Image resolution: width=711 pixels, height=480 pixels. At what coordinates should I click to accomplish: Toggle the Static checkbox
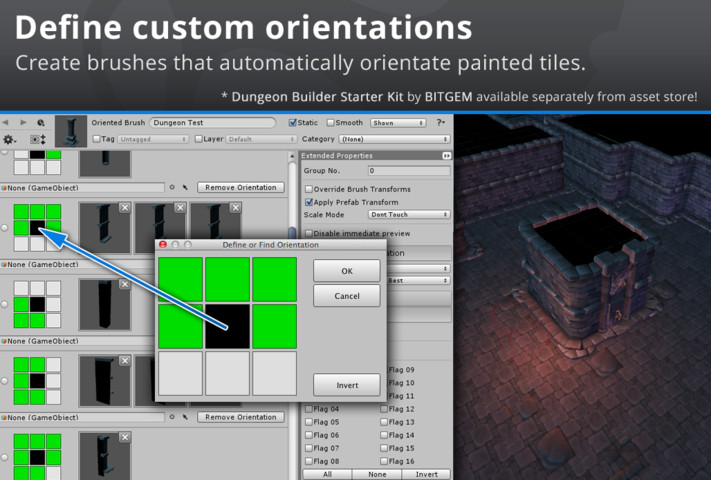[292, 122]
